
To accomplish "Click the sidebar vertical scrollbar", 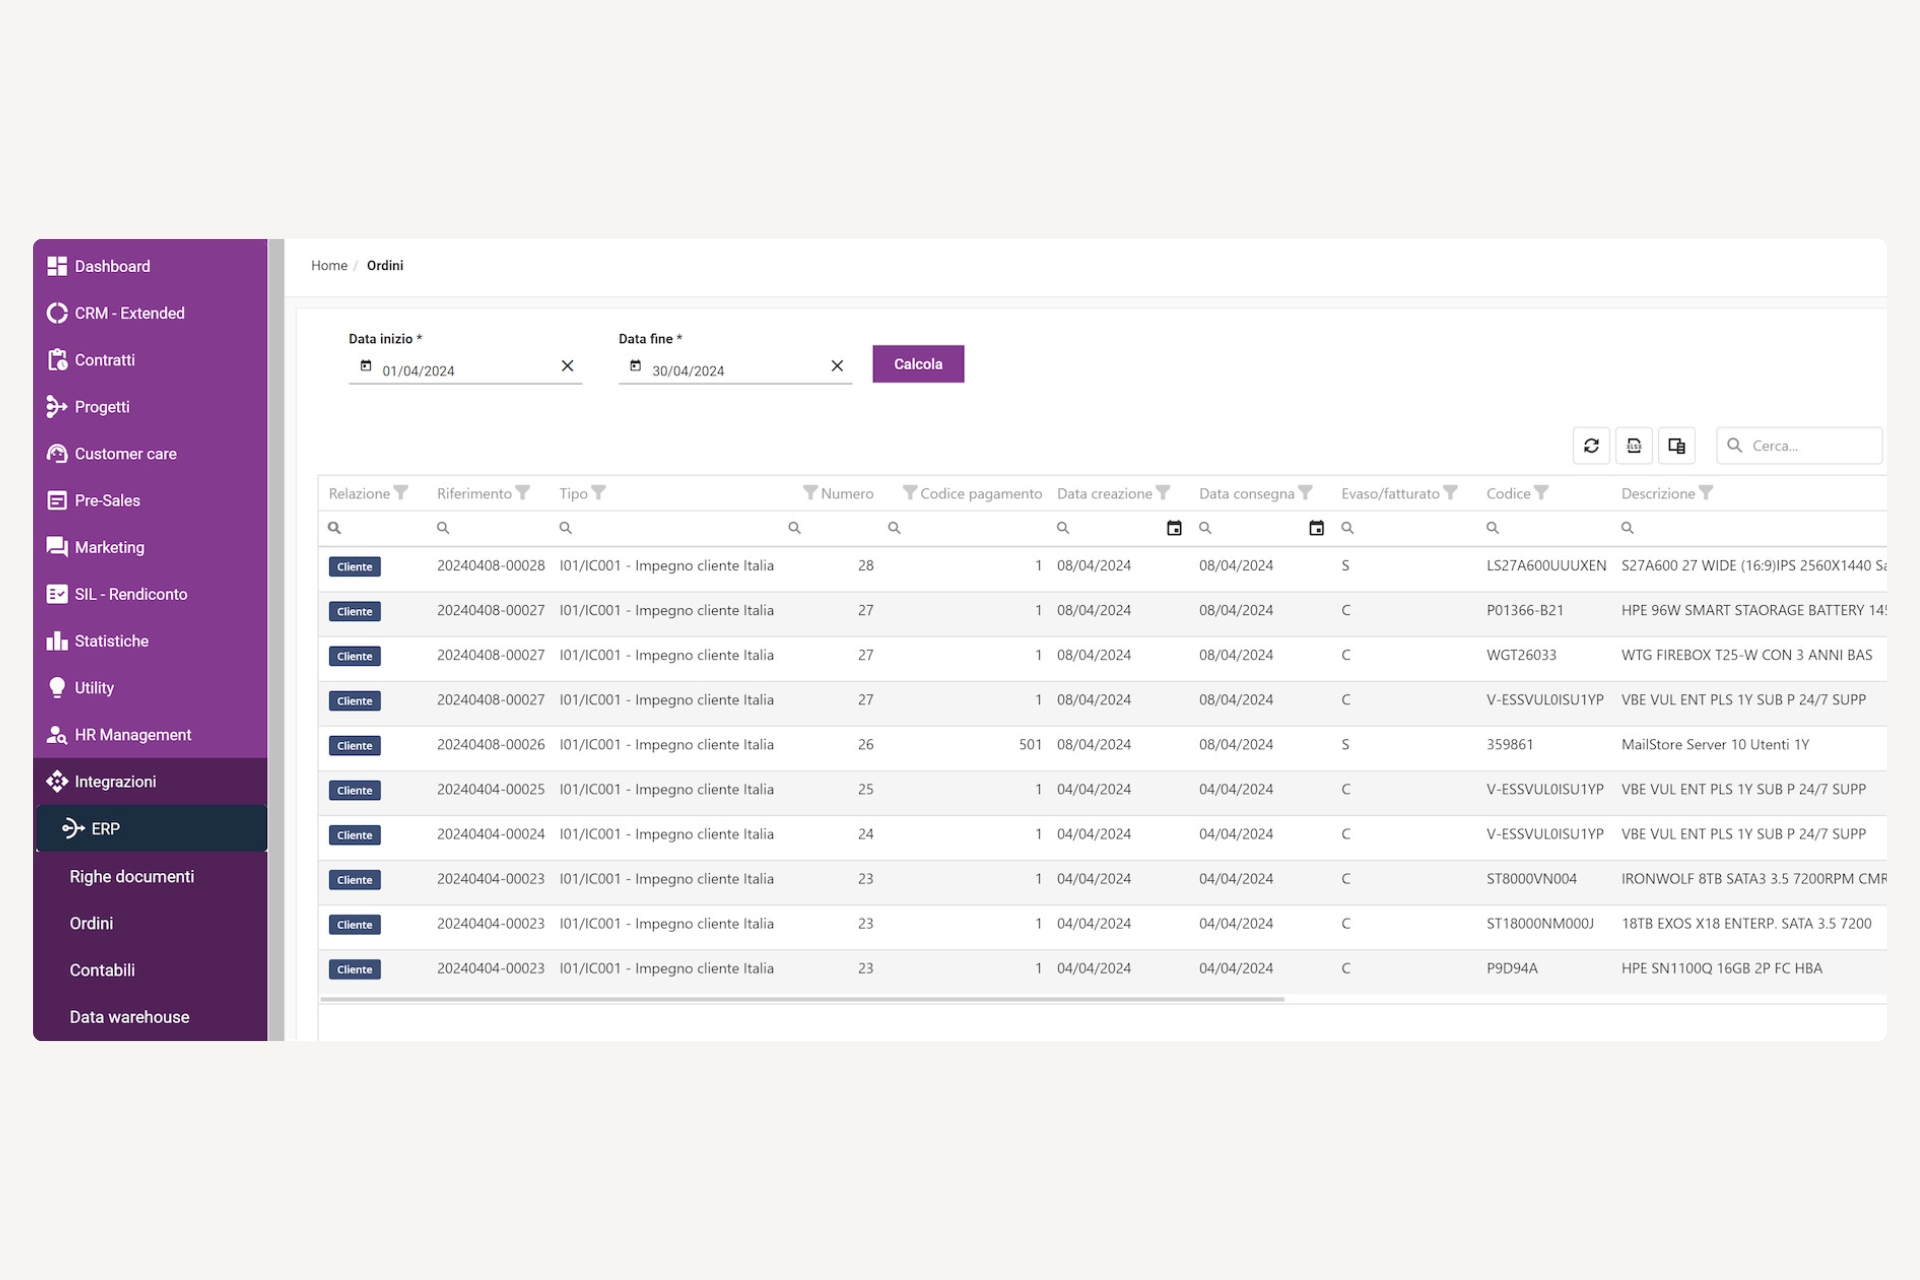I will tap(276, 640).
